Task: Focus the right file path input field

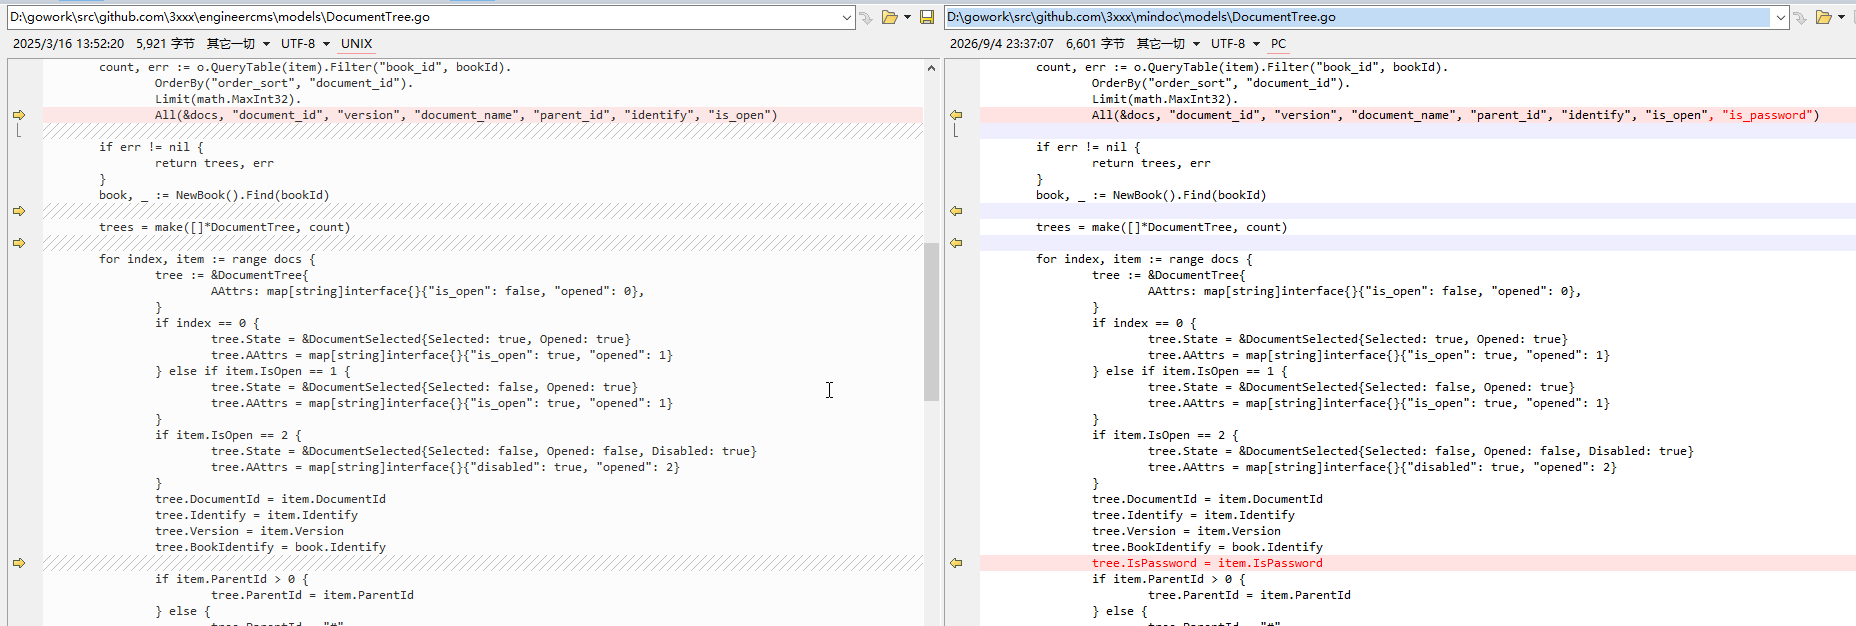Action: 1358,17
